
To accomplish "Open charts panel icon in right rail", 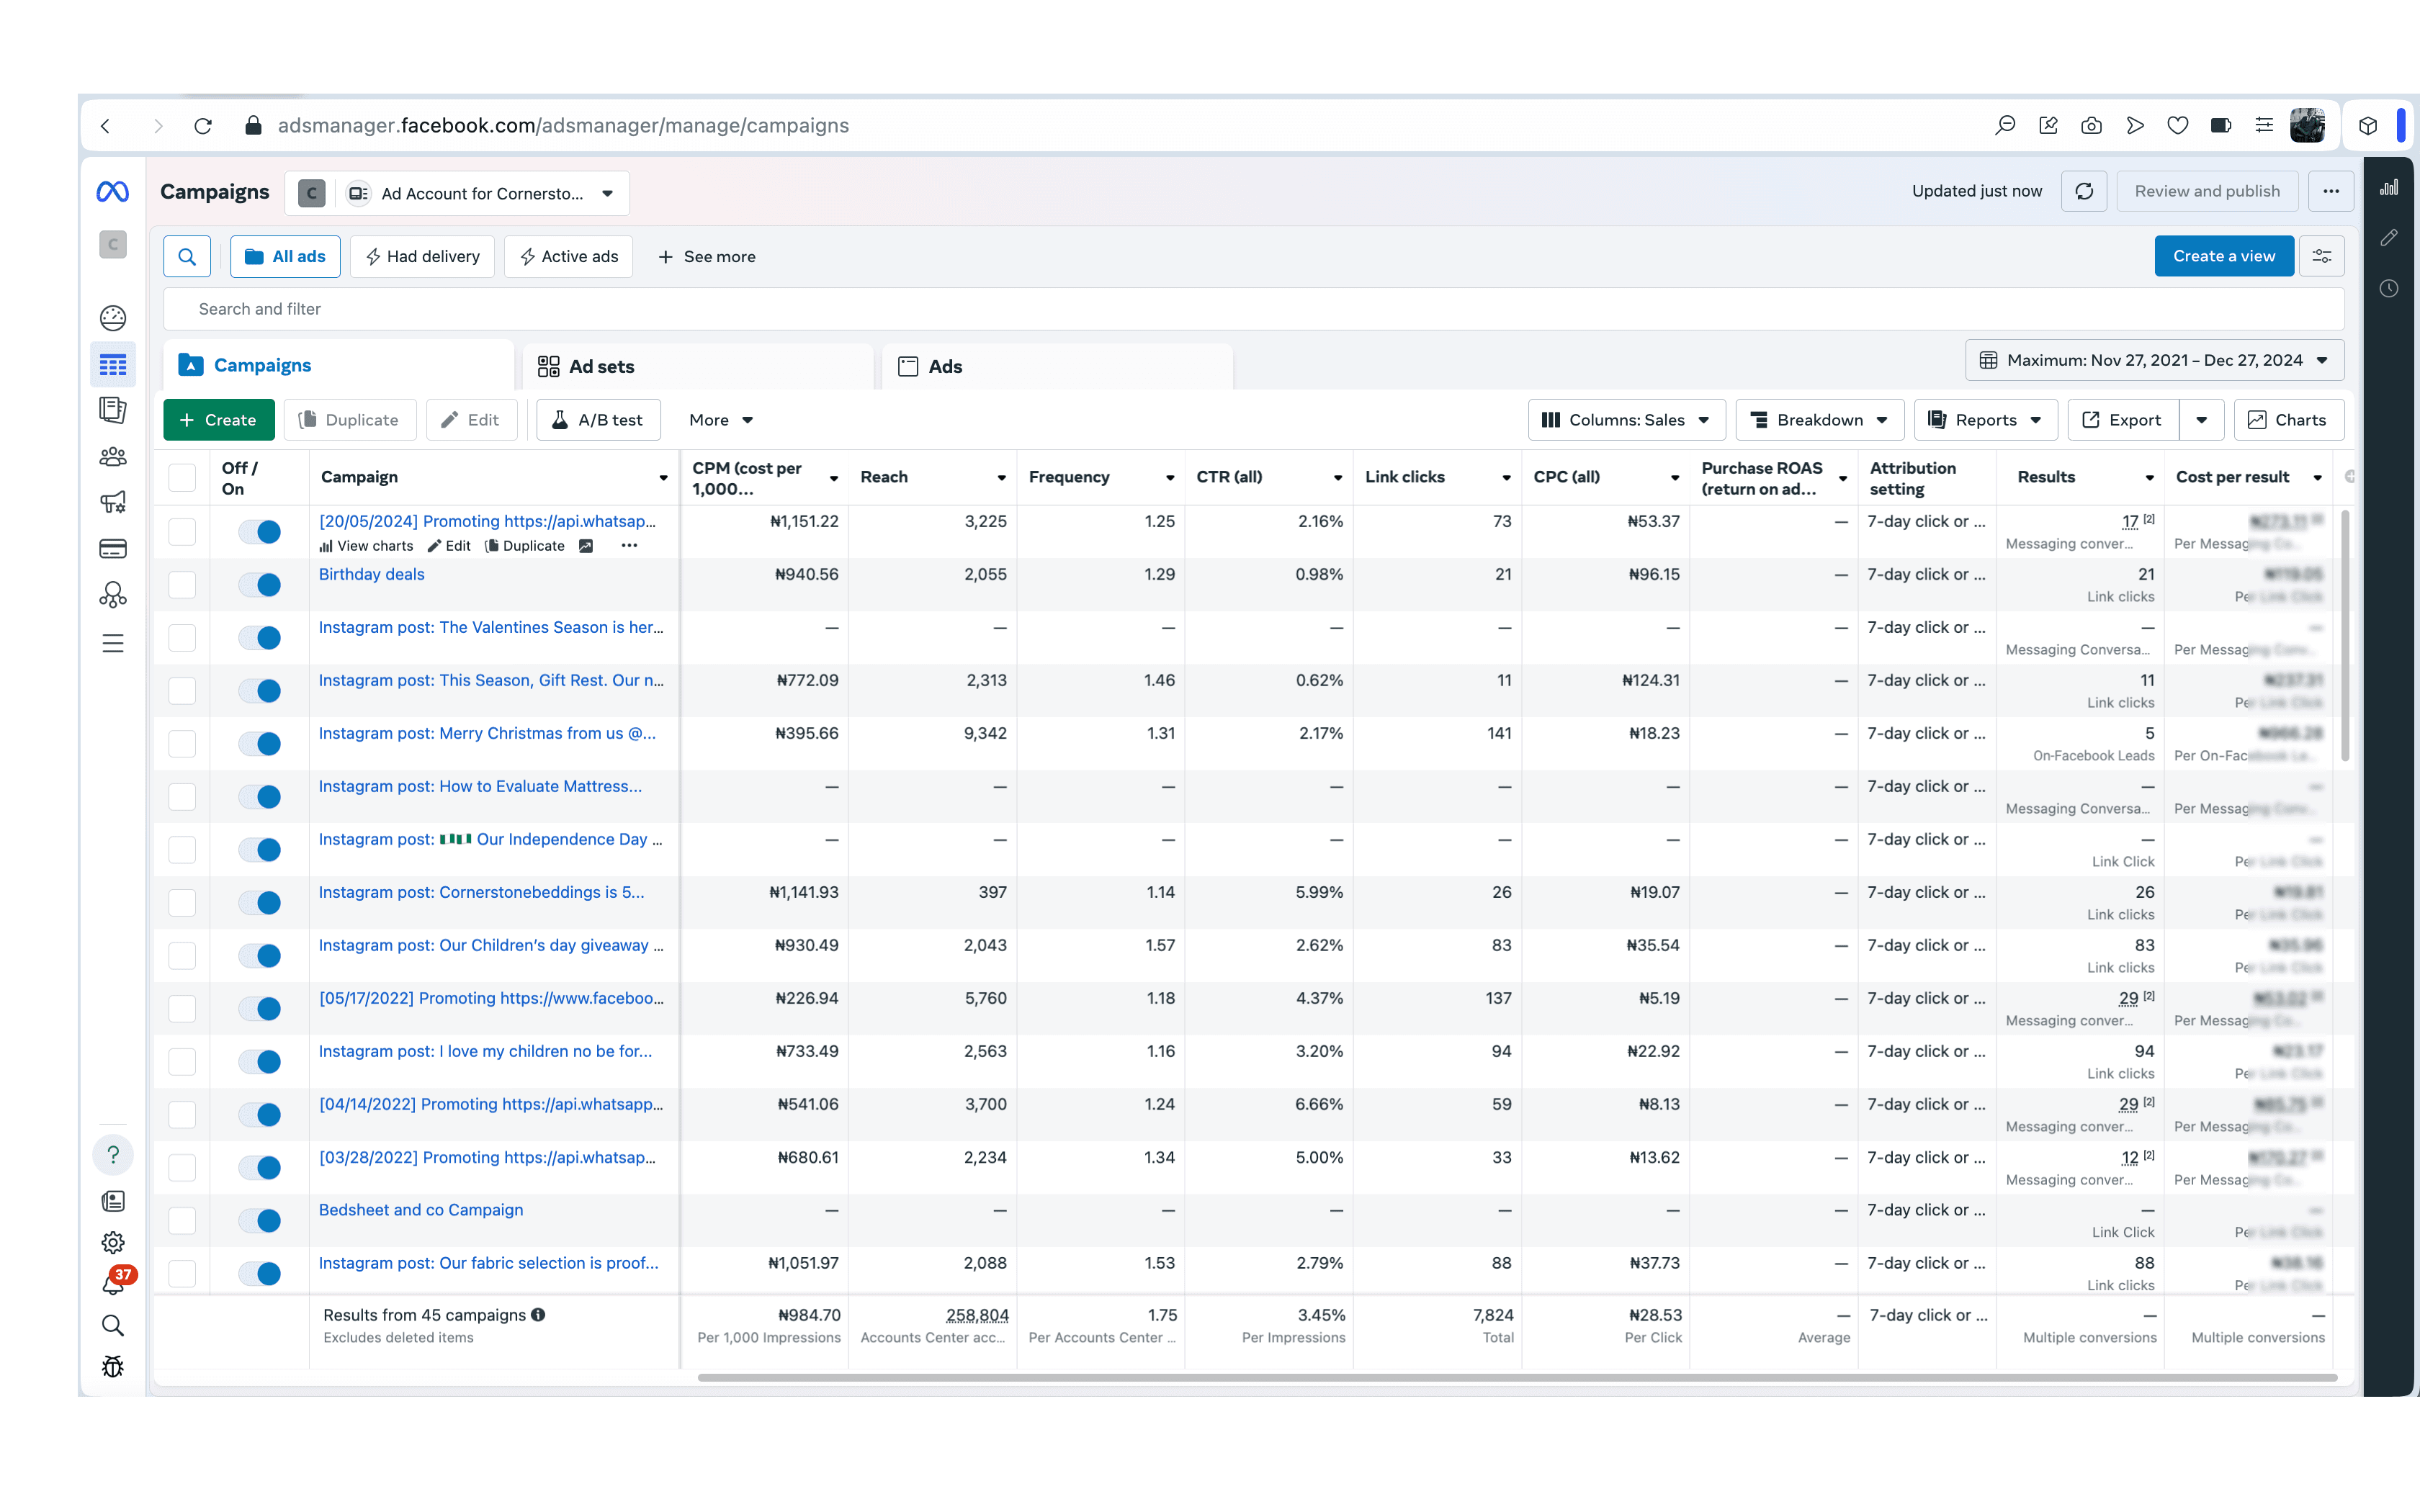I will [x=2389, y=188].
